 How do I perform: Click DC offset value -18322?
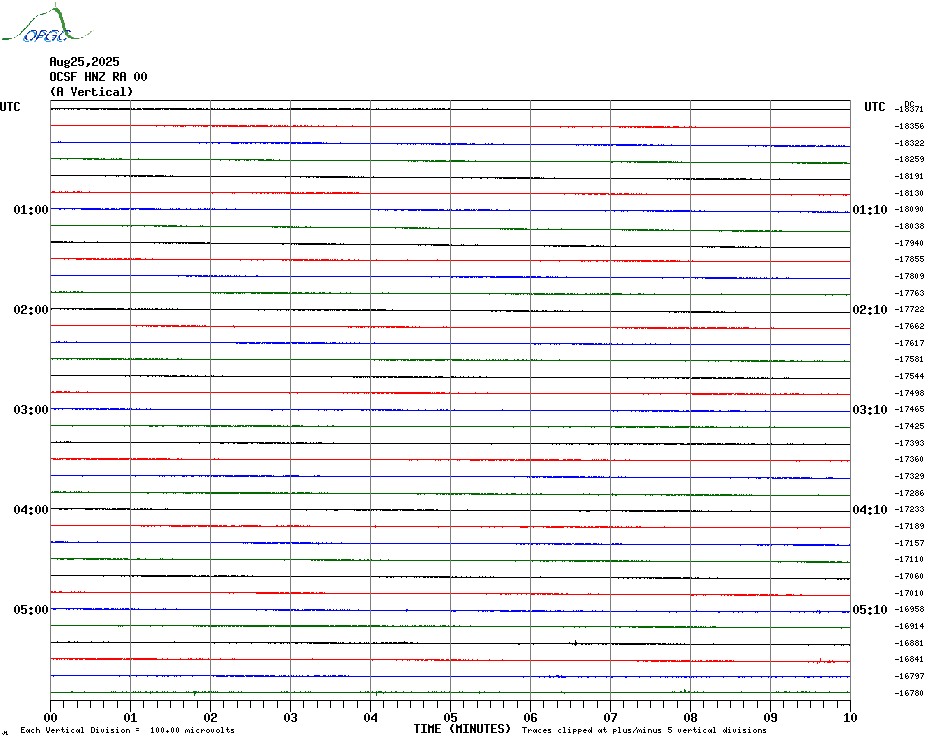point(909,143)
